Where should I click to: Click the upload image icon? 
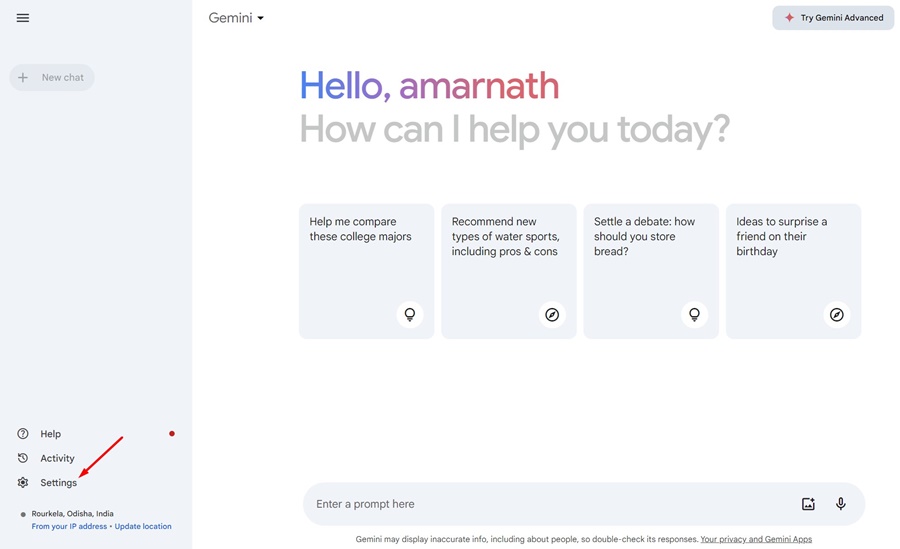[x=808, y=504]
